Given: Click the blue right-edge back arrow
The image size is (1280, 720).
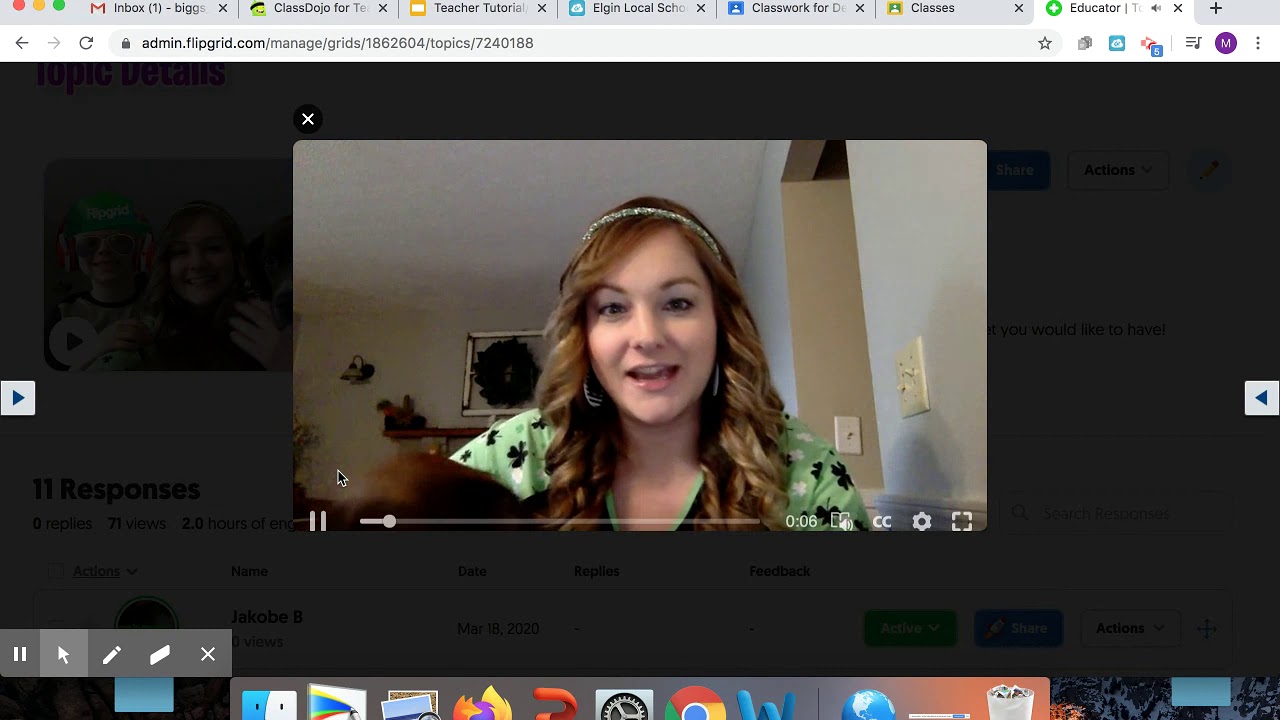Looking at the screenshot, I should [1262, 398].
